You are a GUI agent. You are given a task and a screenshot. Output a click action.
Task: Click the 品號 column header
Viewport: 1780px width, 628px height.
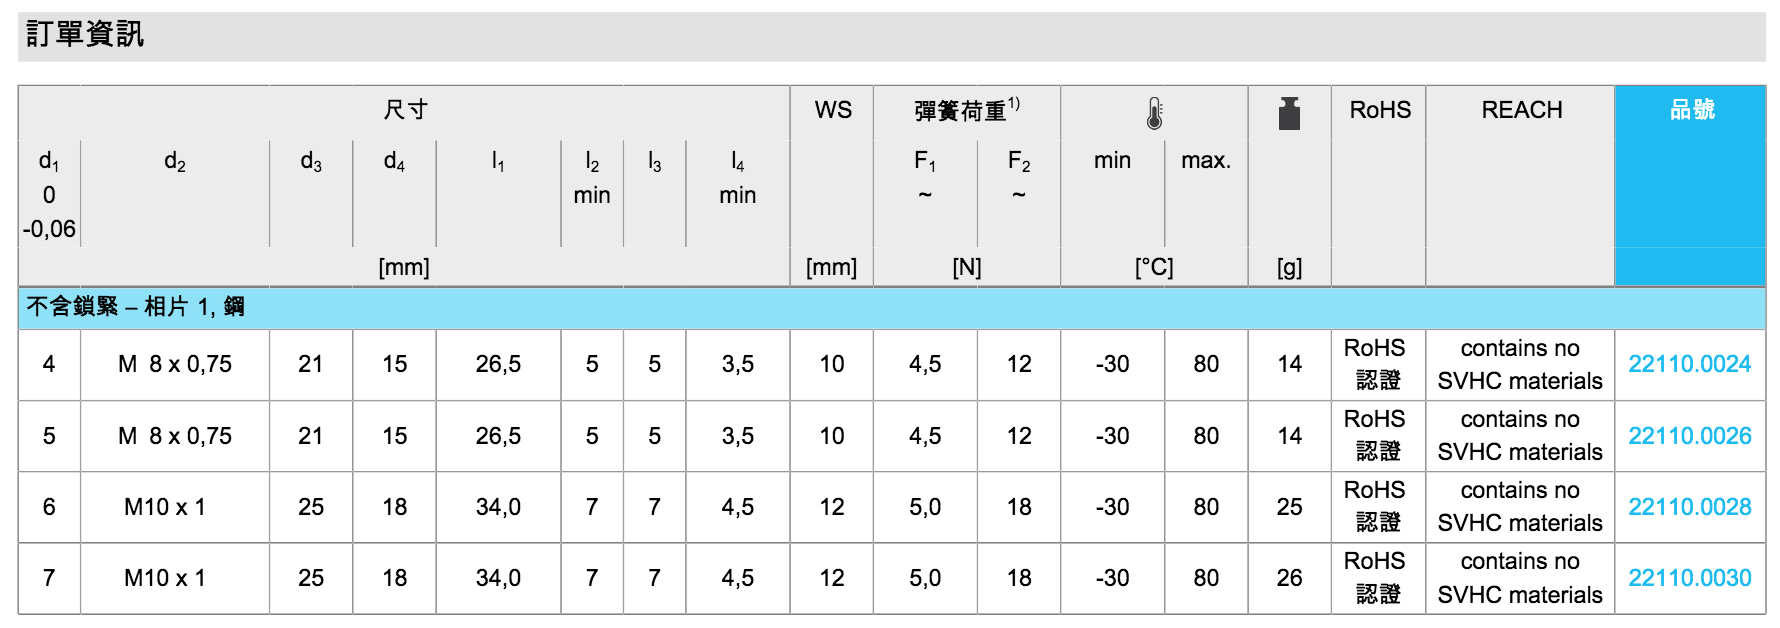click(x=1691, y=110)
